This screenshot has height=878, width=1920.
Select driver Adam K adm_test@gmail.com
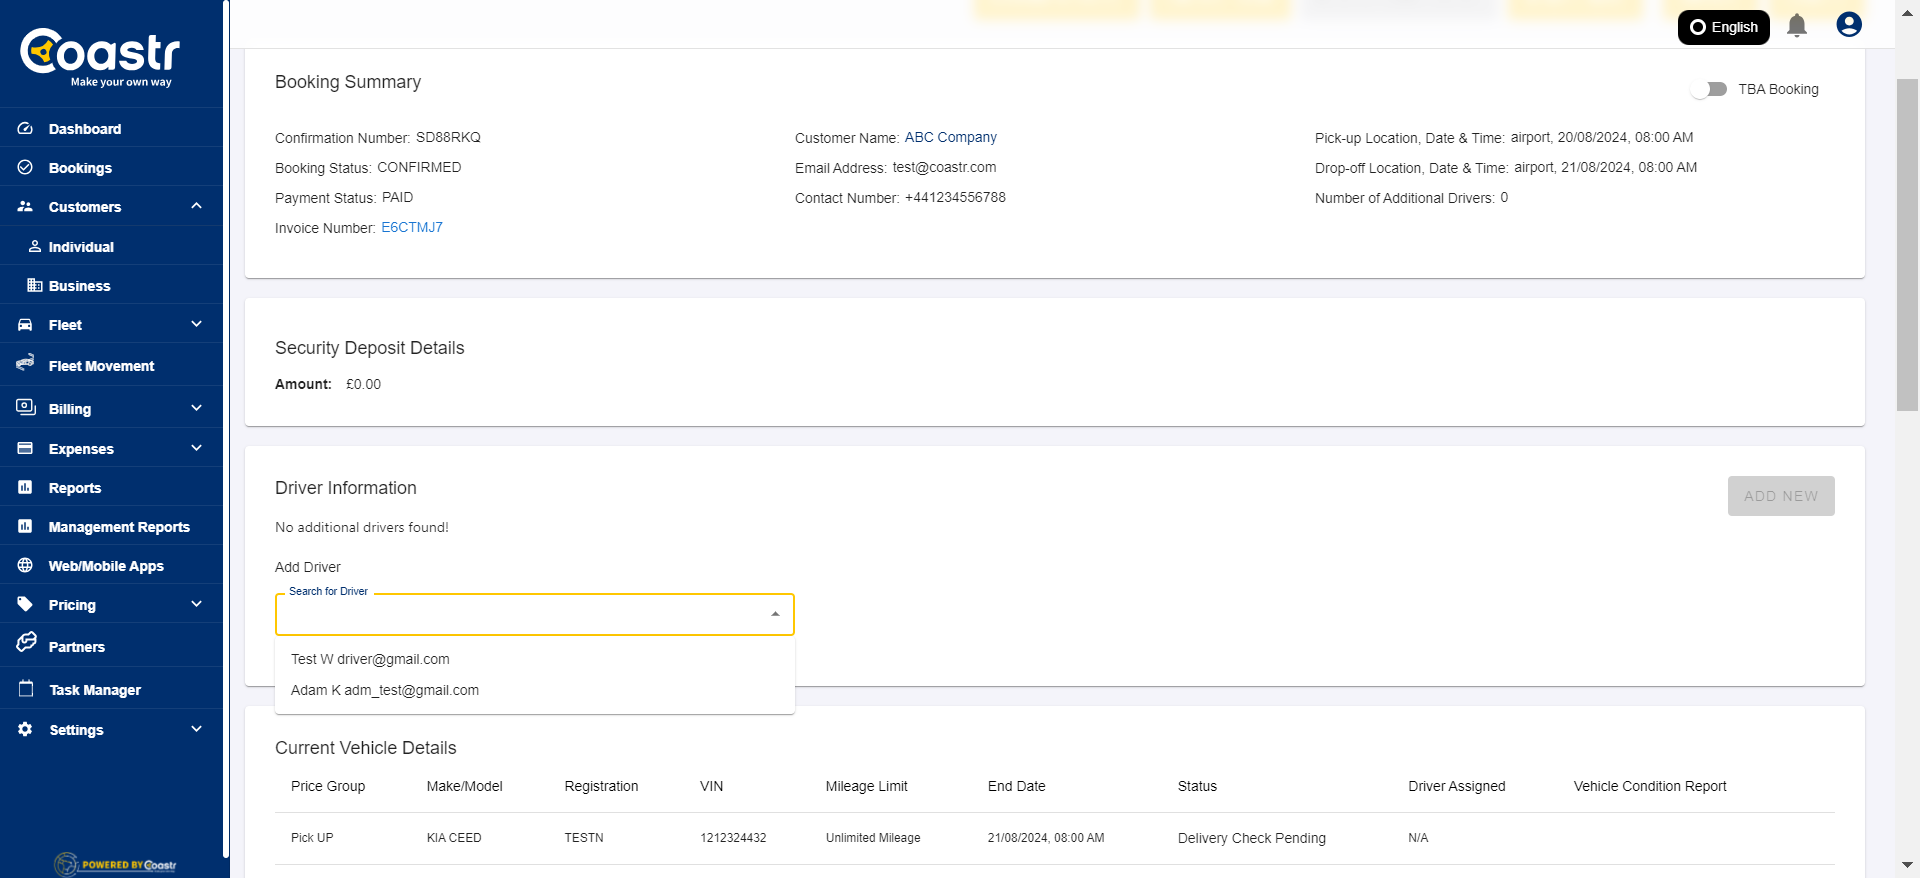[x=535, y=690]
